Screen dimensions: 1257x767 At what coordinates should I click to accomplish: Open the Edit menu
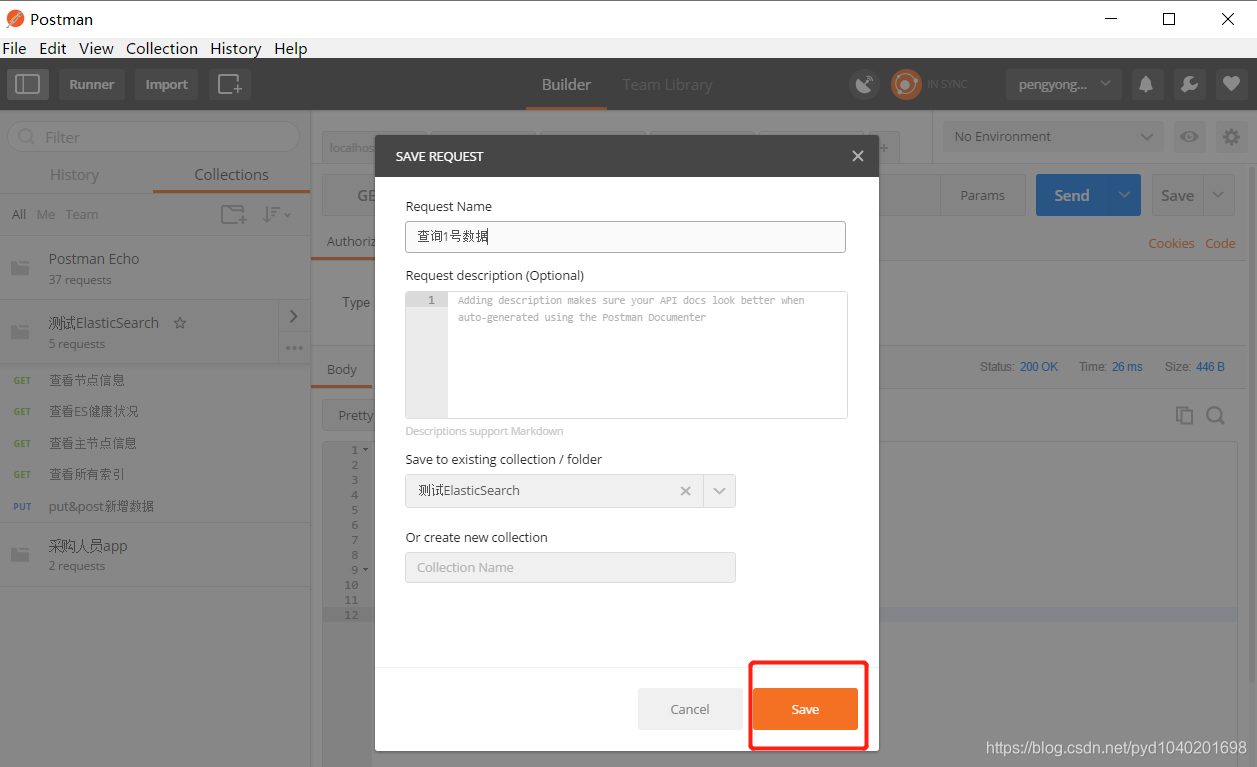[53, 48]
